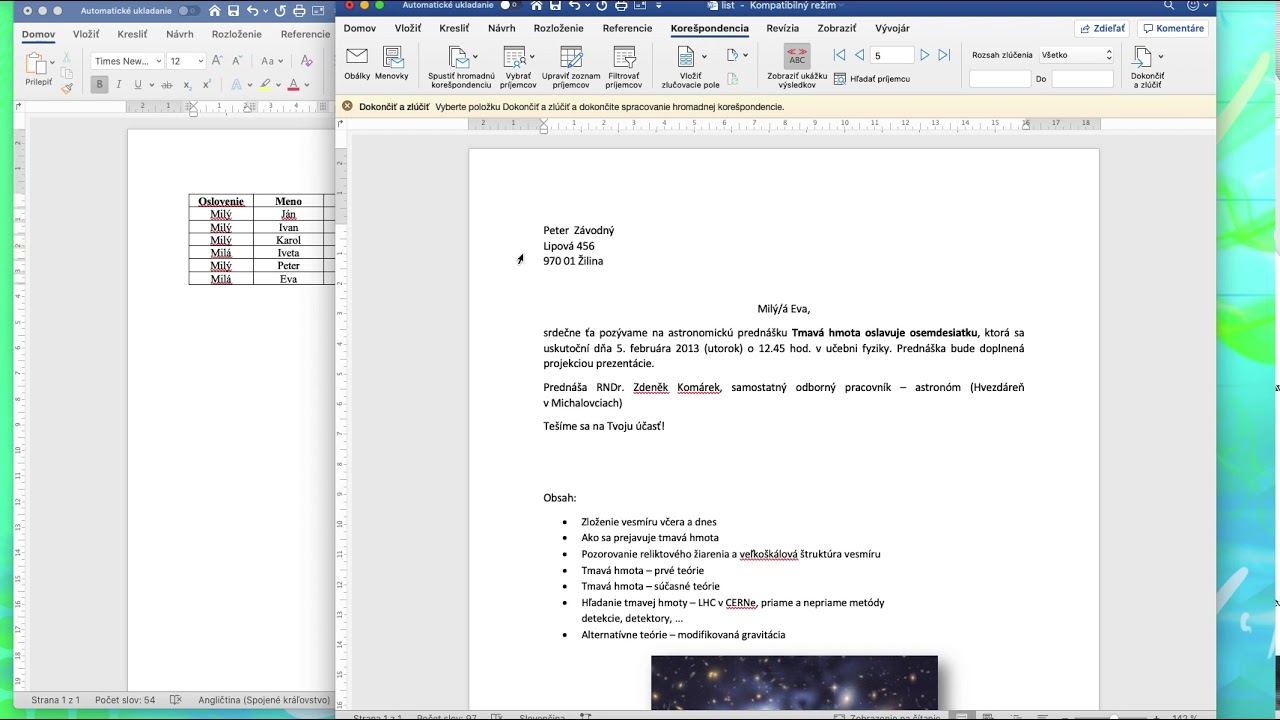This screenshot has height=720, width=1280.
Task: Click Obálky (Envelopes) icon in front window
Action: point(356,56)
